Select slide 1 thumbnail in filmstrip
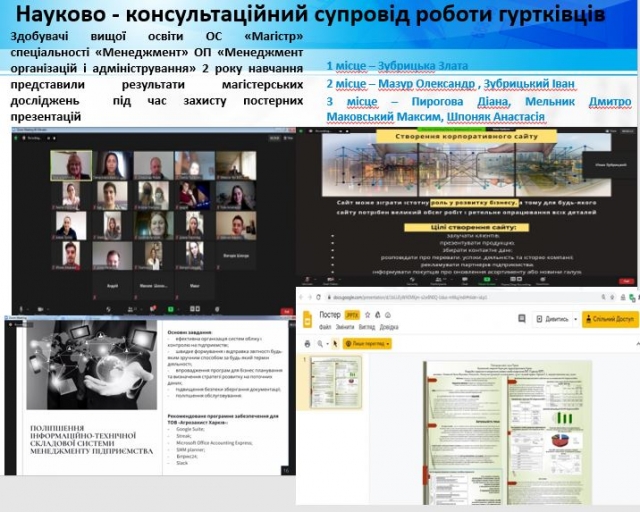 pos(336,383)
